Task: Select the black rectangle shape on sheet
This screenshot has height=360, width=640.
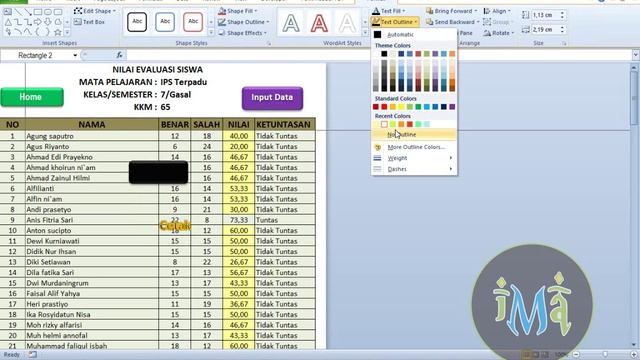Action: (158, 172)
